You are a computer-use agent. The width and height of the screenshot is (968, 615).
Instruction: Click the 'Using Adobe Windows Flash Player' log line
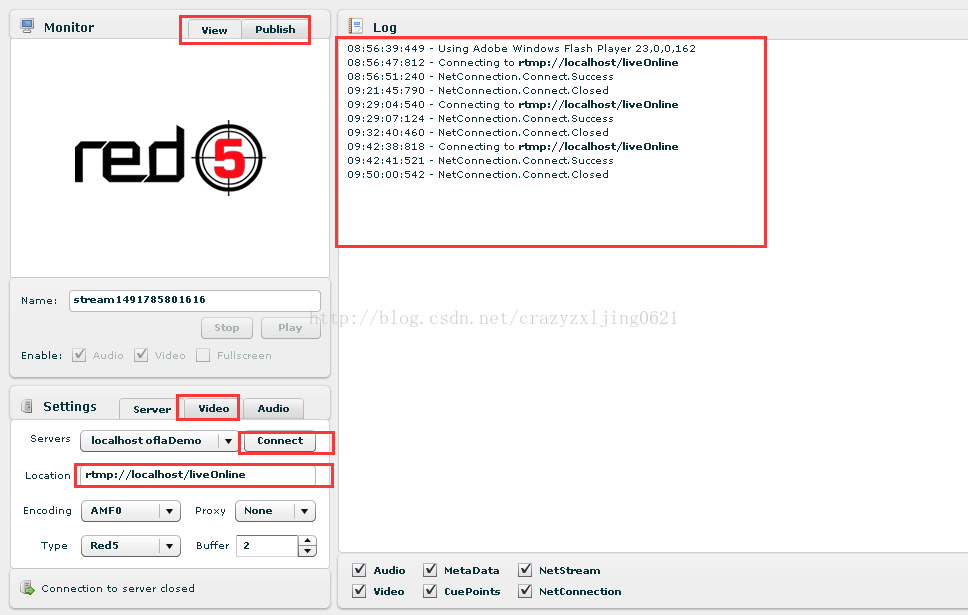[521, 48]
